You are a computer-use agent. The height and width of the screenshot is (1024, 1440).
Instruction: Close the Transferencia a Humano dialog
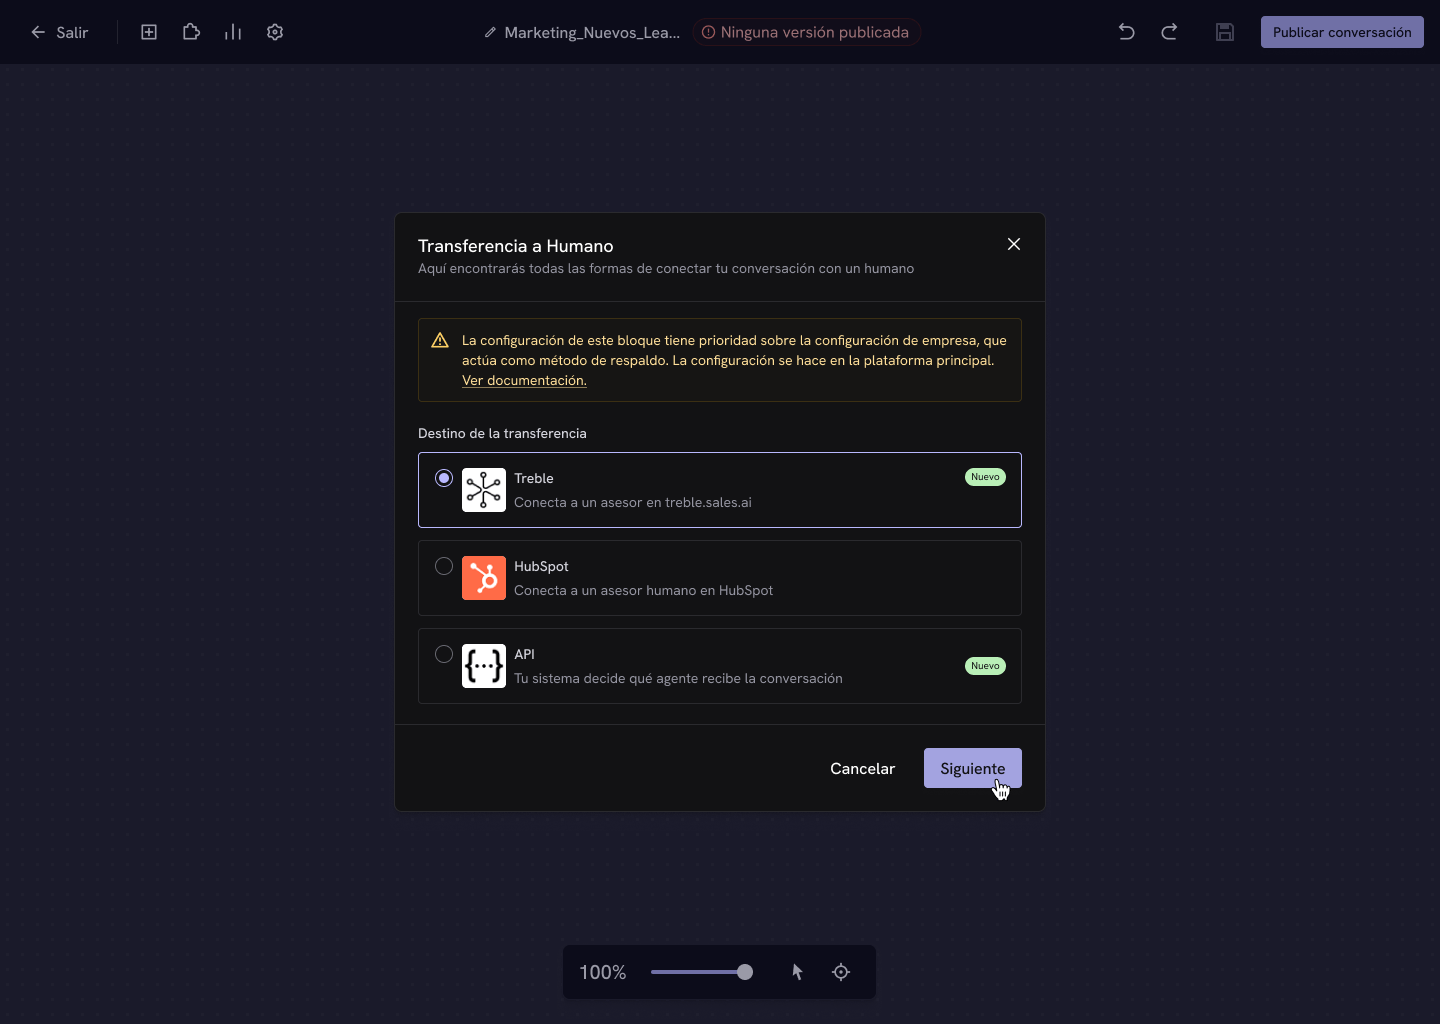pyautogui.click(x=1014, y=244)
